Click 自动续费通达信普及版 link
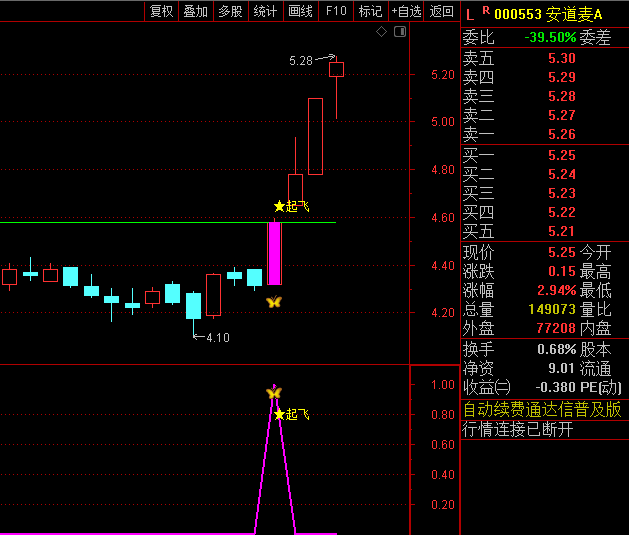 pos(542,410)
